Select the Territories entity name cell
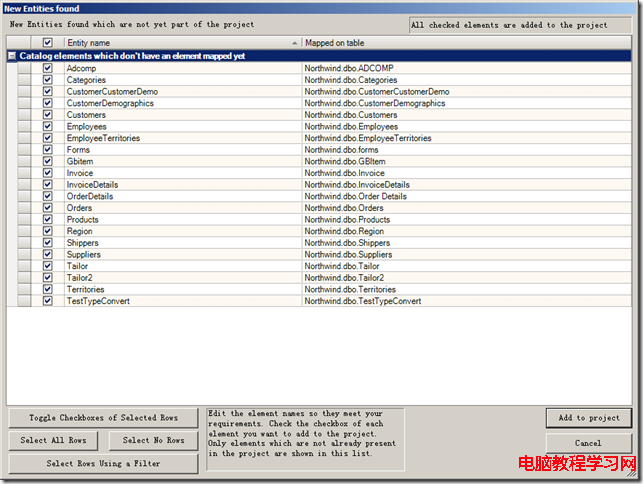This screenshot has height=484, width=643. (x=183, y=289)
